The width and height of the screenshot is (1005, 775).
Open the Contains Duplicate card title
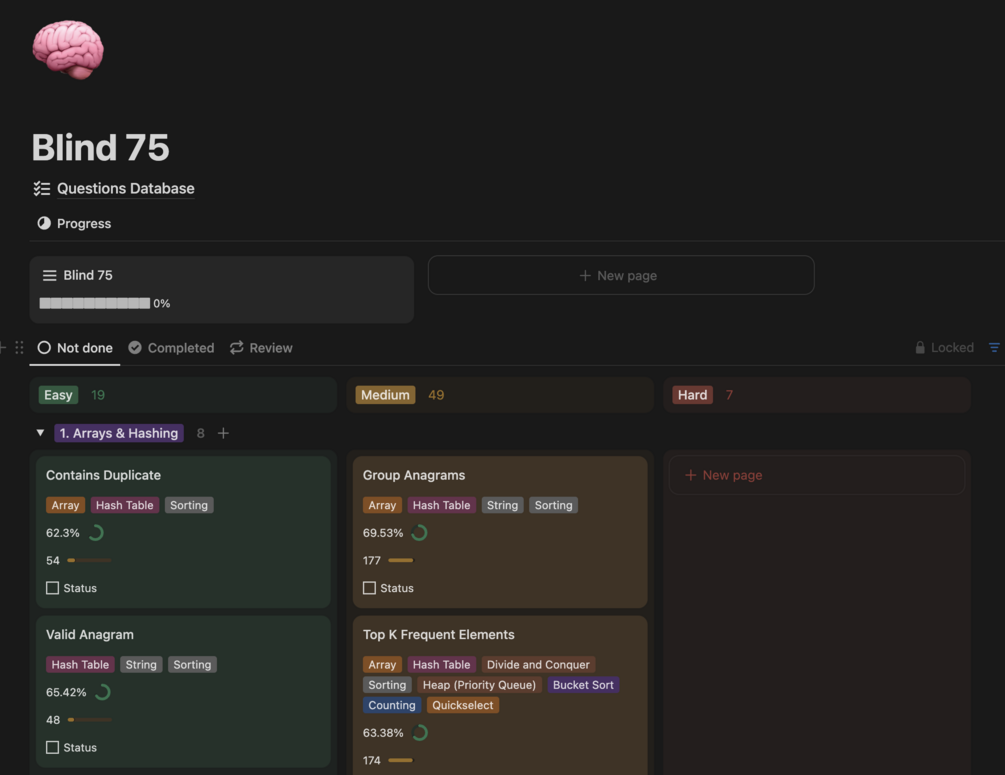coord(103,475)
